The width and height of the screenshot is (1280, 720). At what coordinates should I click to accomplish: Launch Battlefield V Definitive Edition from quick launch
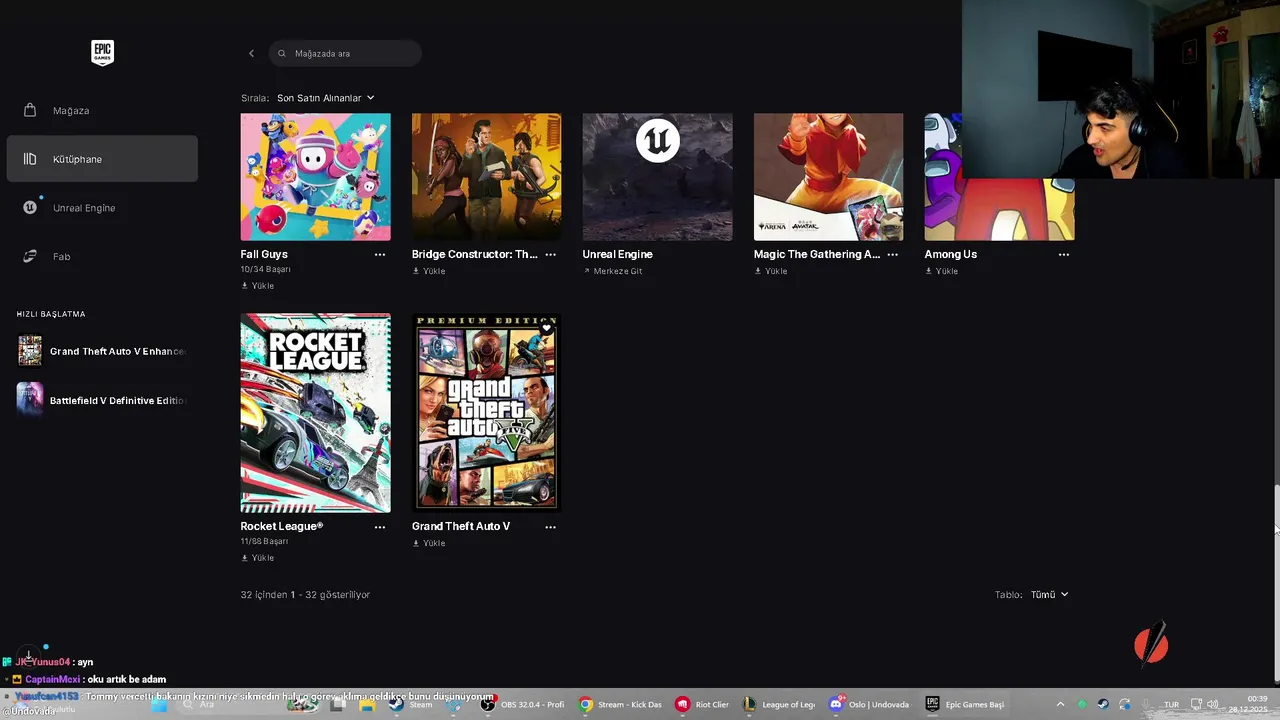[102, 400]
